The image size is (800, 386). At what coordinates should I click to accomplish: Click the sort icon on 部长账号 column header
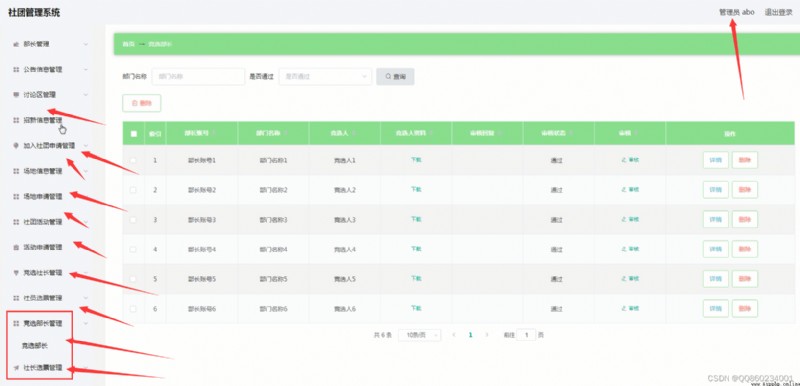[x=213, y=133]
